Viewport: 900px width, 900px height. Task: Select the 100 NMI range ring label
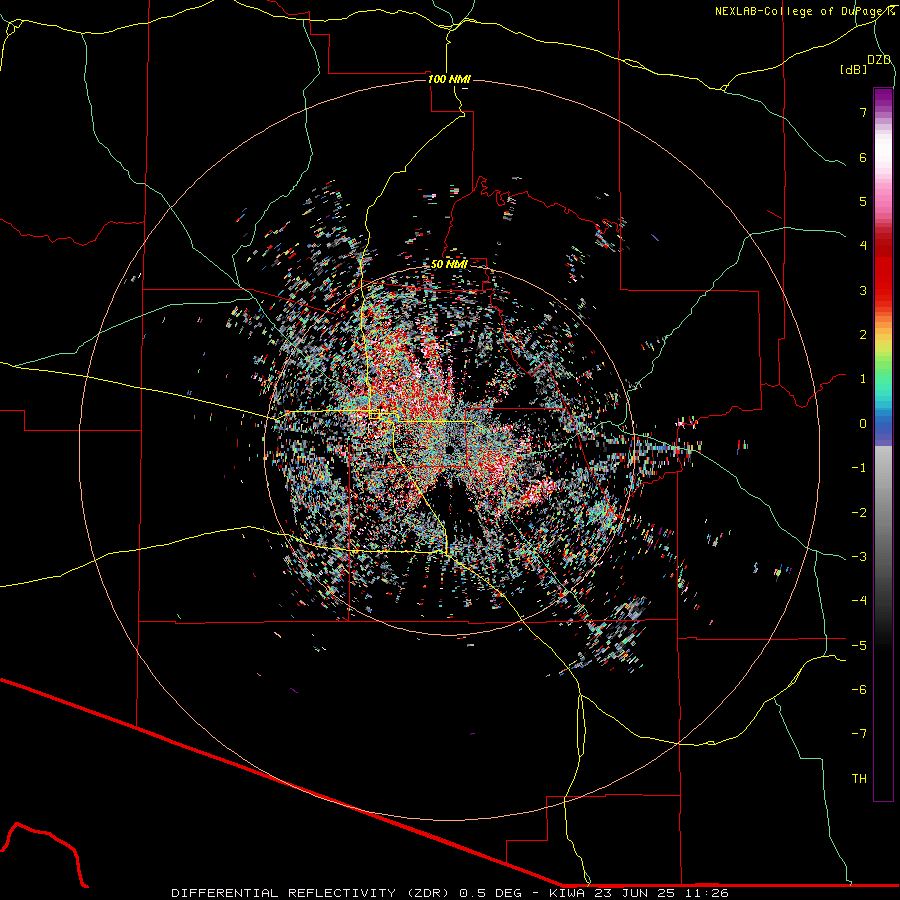[x=448, y=79]
